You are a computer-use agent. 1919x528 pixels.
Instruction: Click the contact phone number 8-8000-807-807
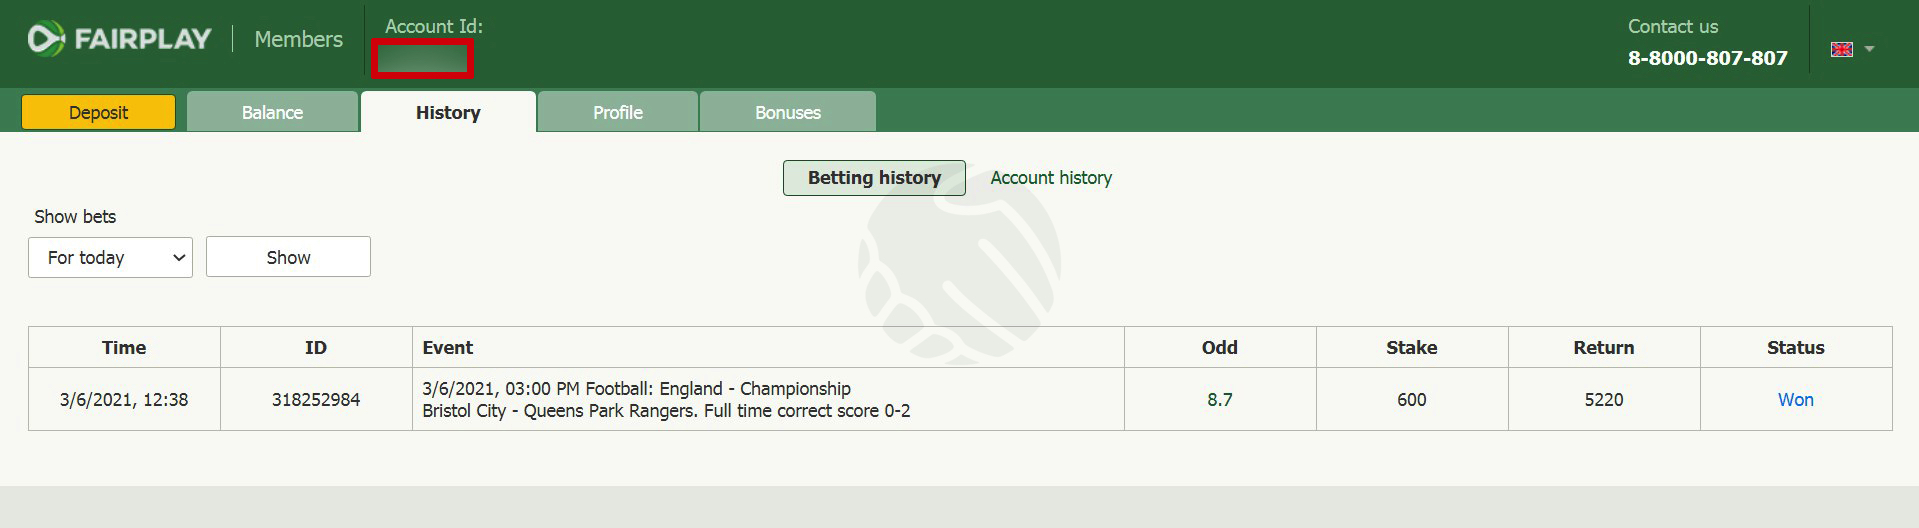pyautogui.click(x=1707, y=58)
